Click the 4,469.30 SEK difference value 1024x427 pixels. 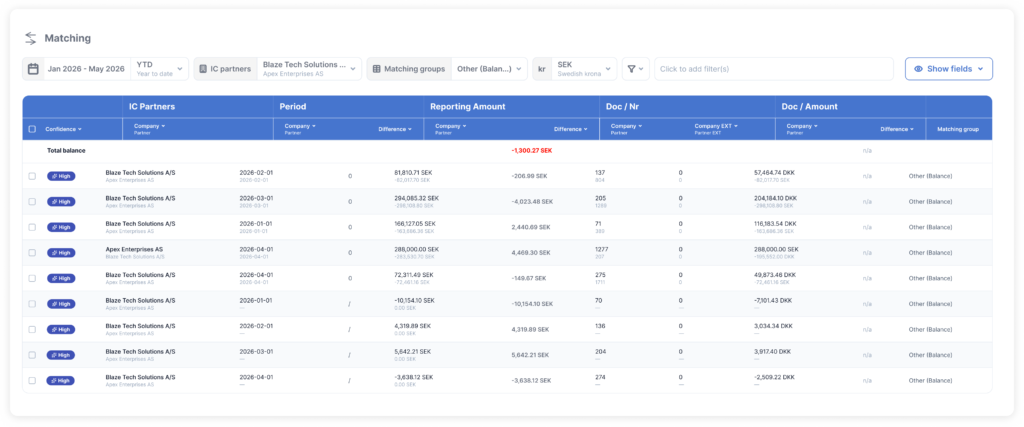(531, 253)
